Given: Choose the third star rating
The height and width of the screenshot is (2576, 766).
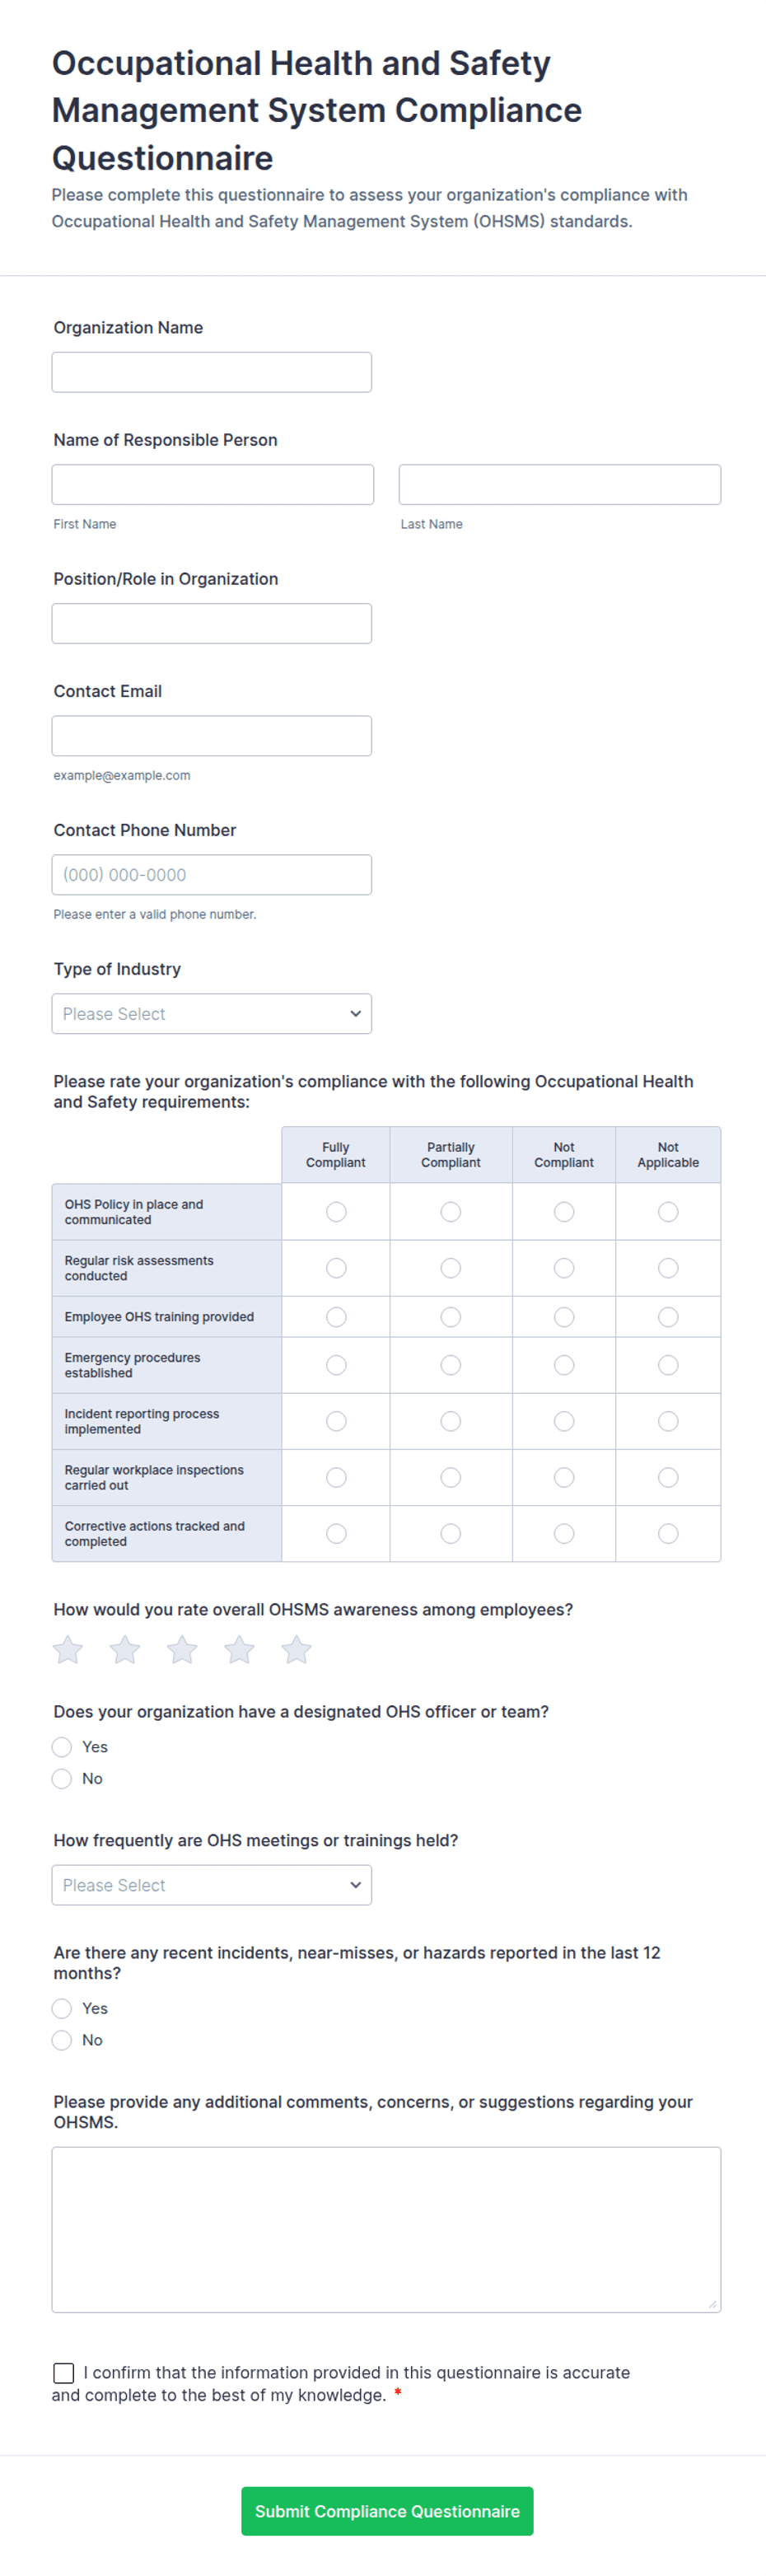Looking at the screenshot, I should [x=182, y=1649].
